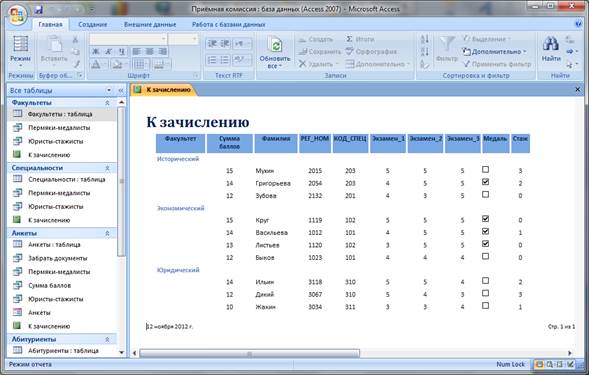The height and width of the screenshot is (375, 589).
Task: Toggle underline Ч formatting
Action: pyautogui.click(x=121, y=51)
